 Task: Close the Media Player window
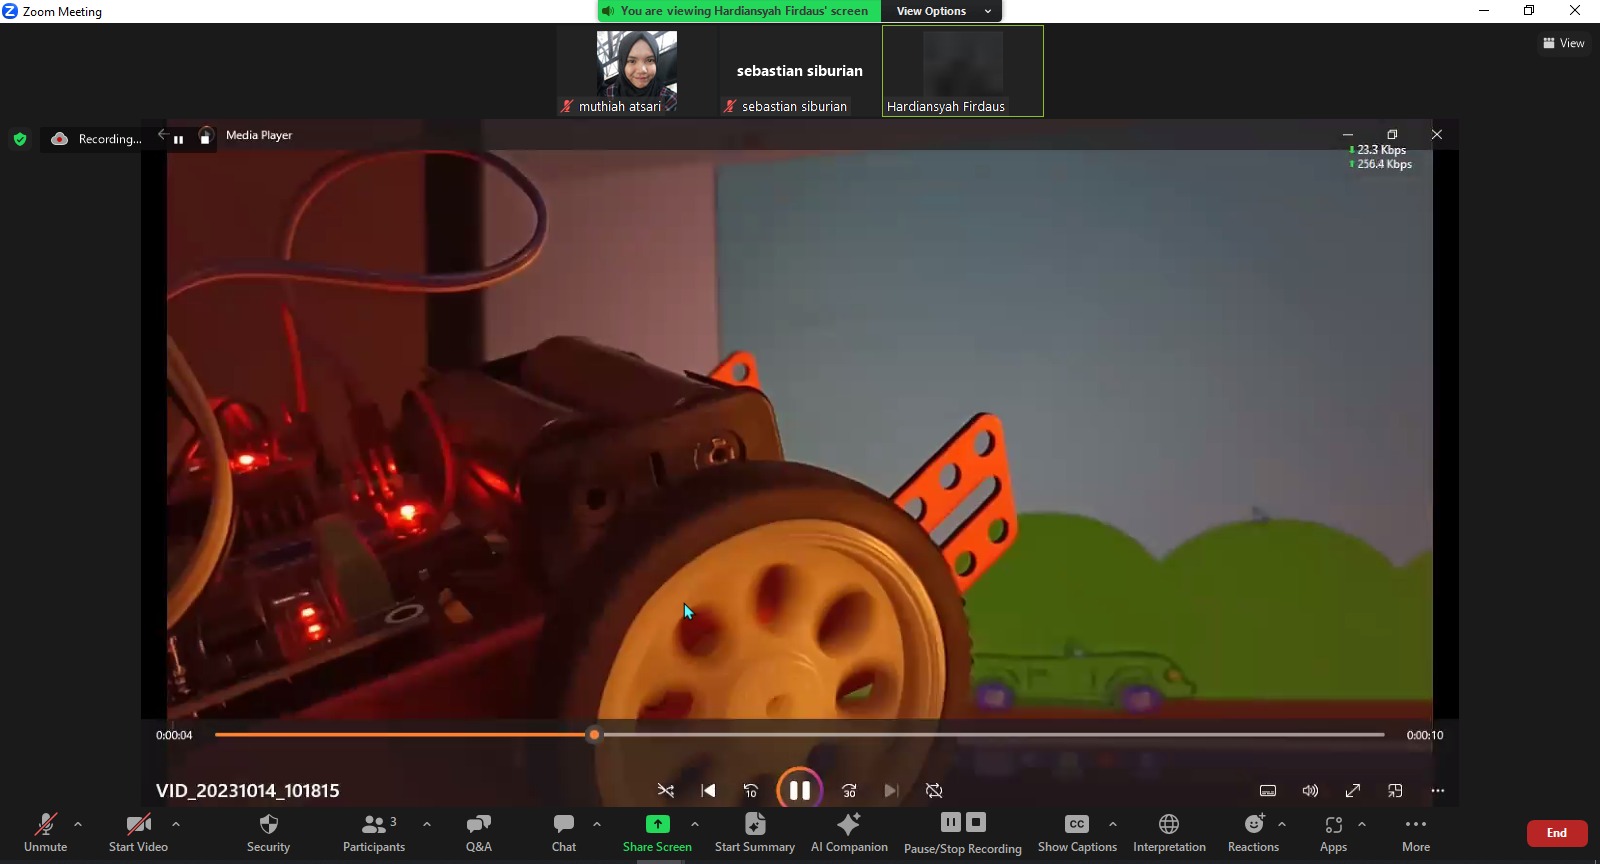[1437, 134]
